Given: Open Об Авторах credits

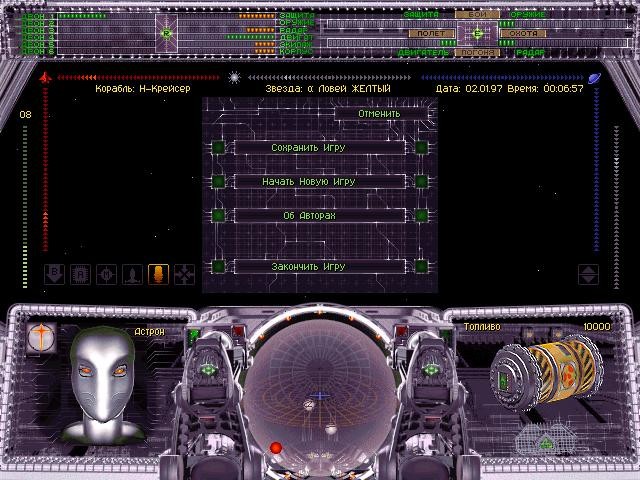Looking at the screenshot, I should point(320,216).
